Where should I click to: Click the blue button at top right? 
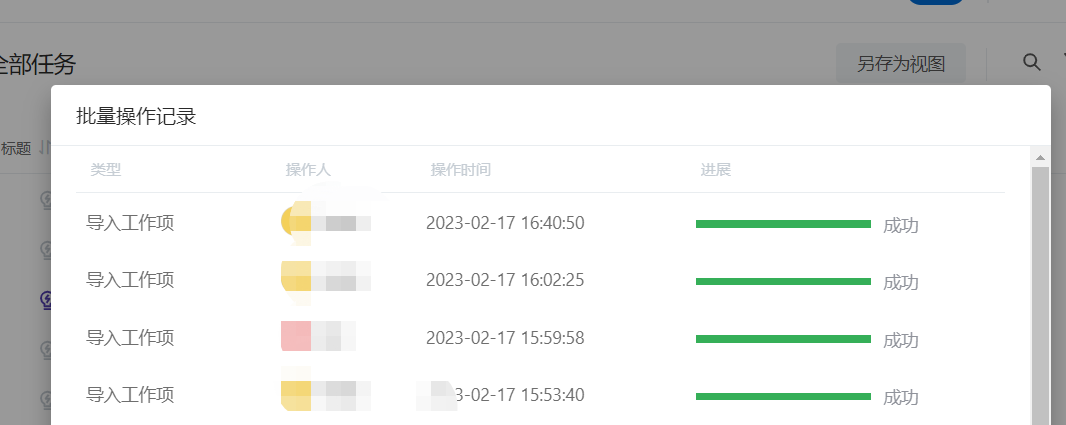tap(936, 2)
